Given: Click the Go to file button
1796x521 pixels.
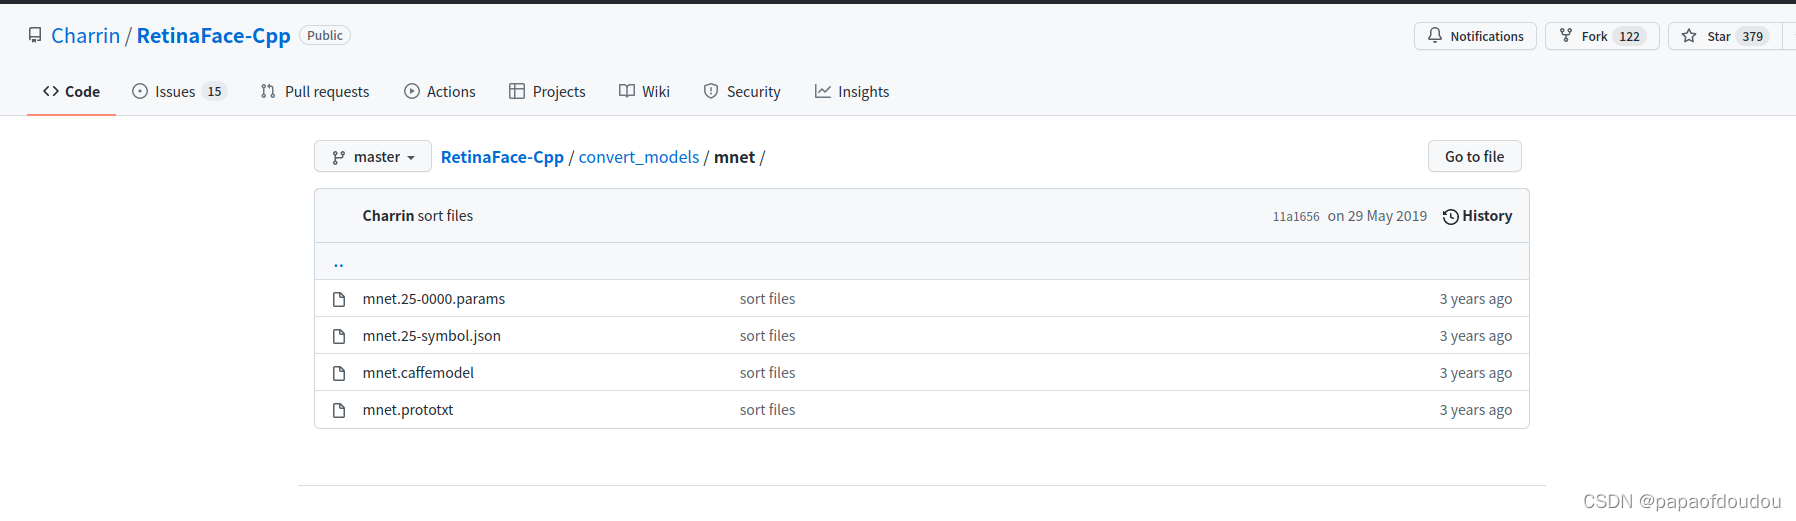Looking at the screenshot, I should (1474, 156).
